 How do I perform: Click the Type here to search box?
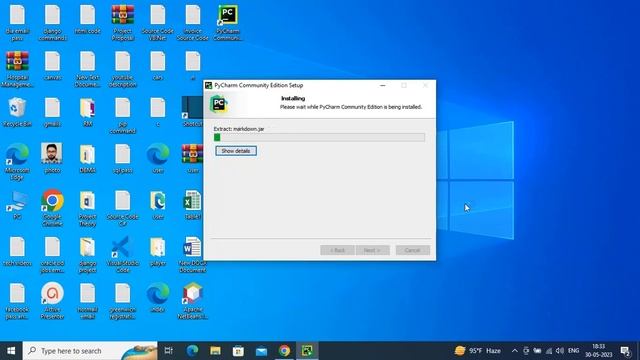[x=90, y=351]
